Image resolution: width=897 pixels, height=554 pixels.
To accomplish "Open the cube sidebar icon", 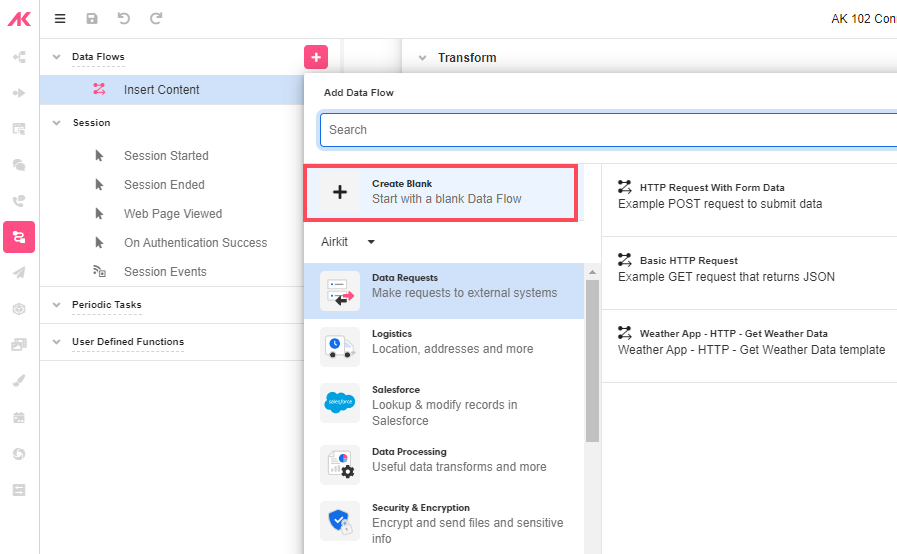I will coord(19,309).
